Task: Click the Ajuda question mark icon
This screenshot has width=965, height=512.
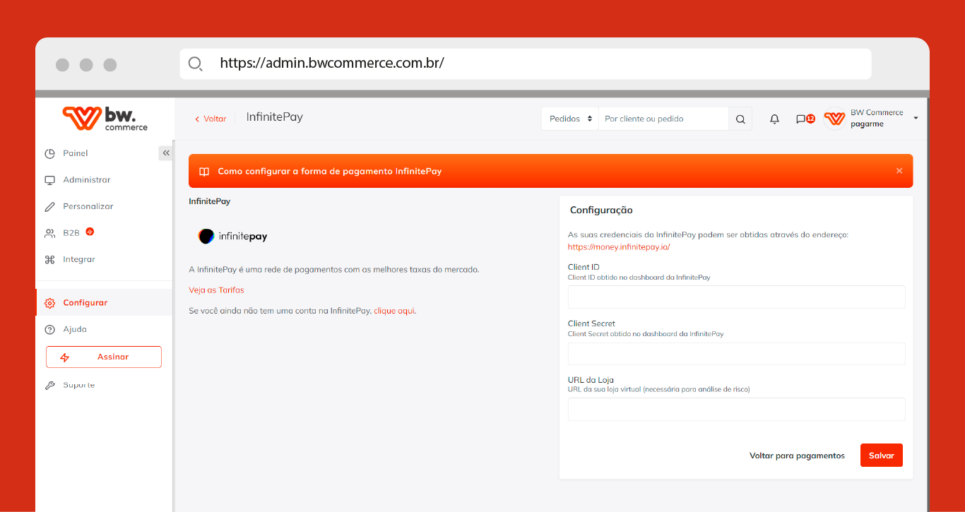Action: [50, 330]
